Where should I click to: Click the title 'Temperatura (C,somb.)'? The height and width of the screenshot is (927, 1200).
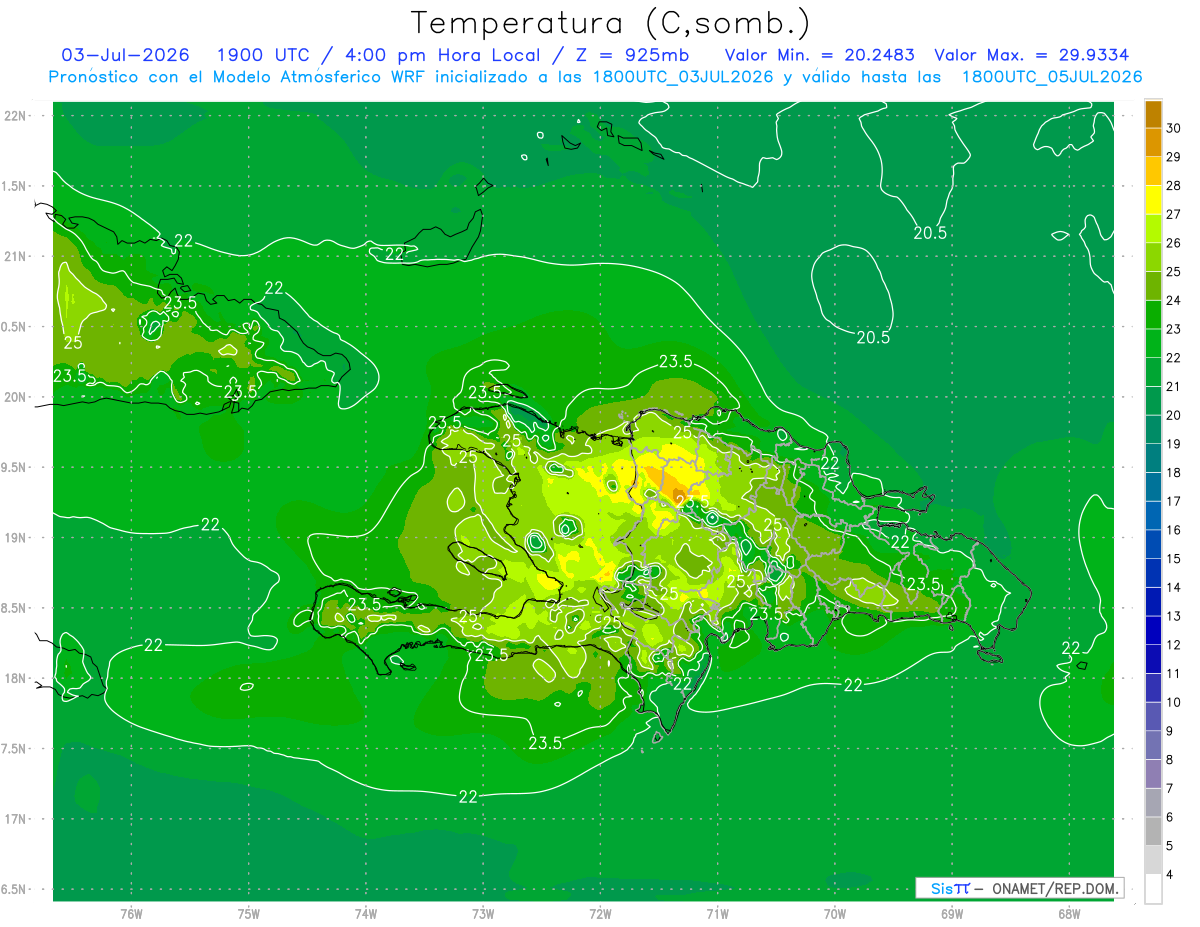(x=609, y=23)
